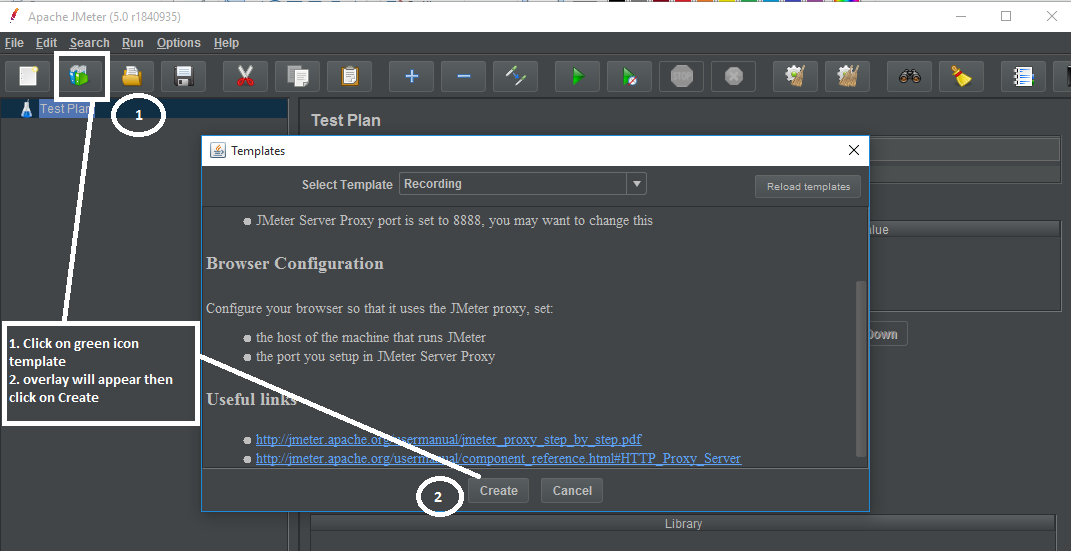
Task: Click the Reset search broom icon
Action: click(x=961, y=76)
